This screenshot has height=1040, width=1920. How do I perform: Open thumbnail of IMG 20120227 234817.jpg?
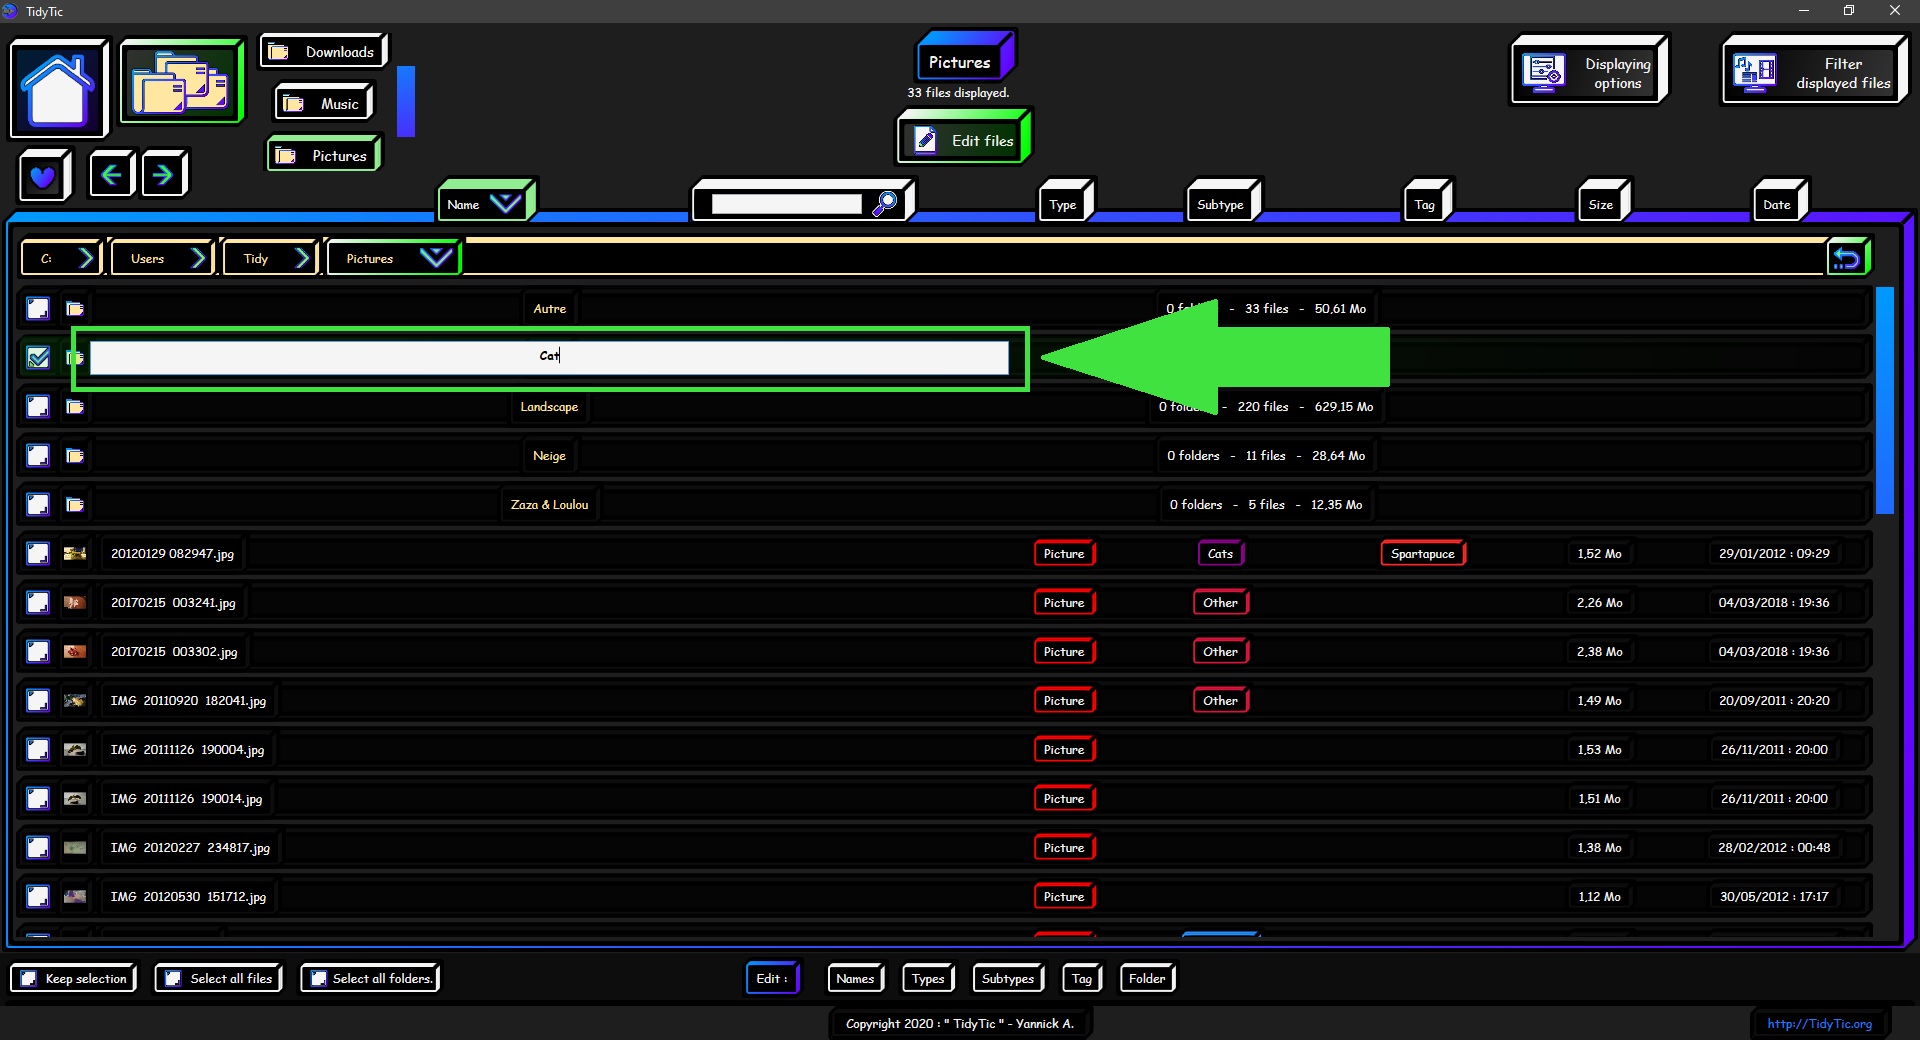click(75, 847)
